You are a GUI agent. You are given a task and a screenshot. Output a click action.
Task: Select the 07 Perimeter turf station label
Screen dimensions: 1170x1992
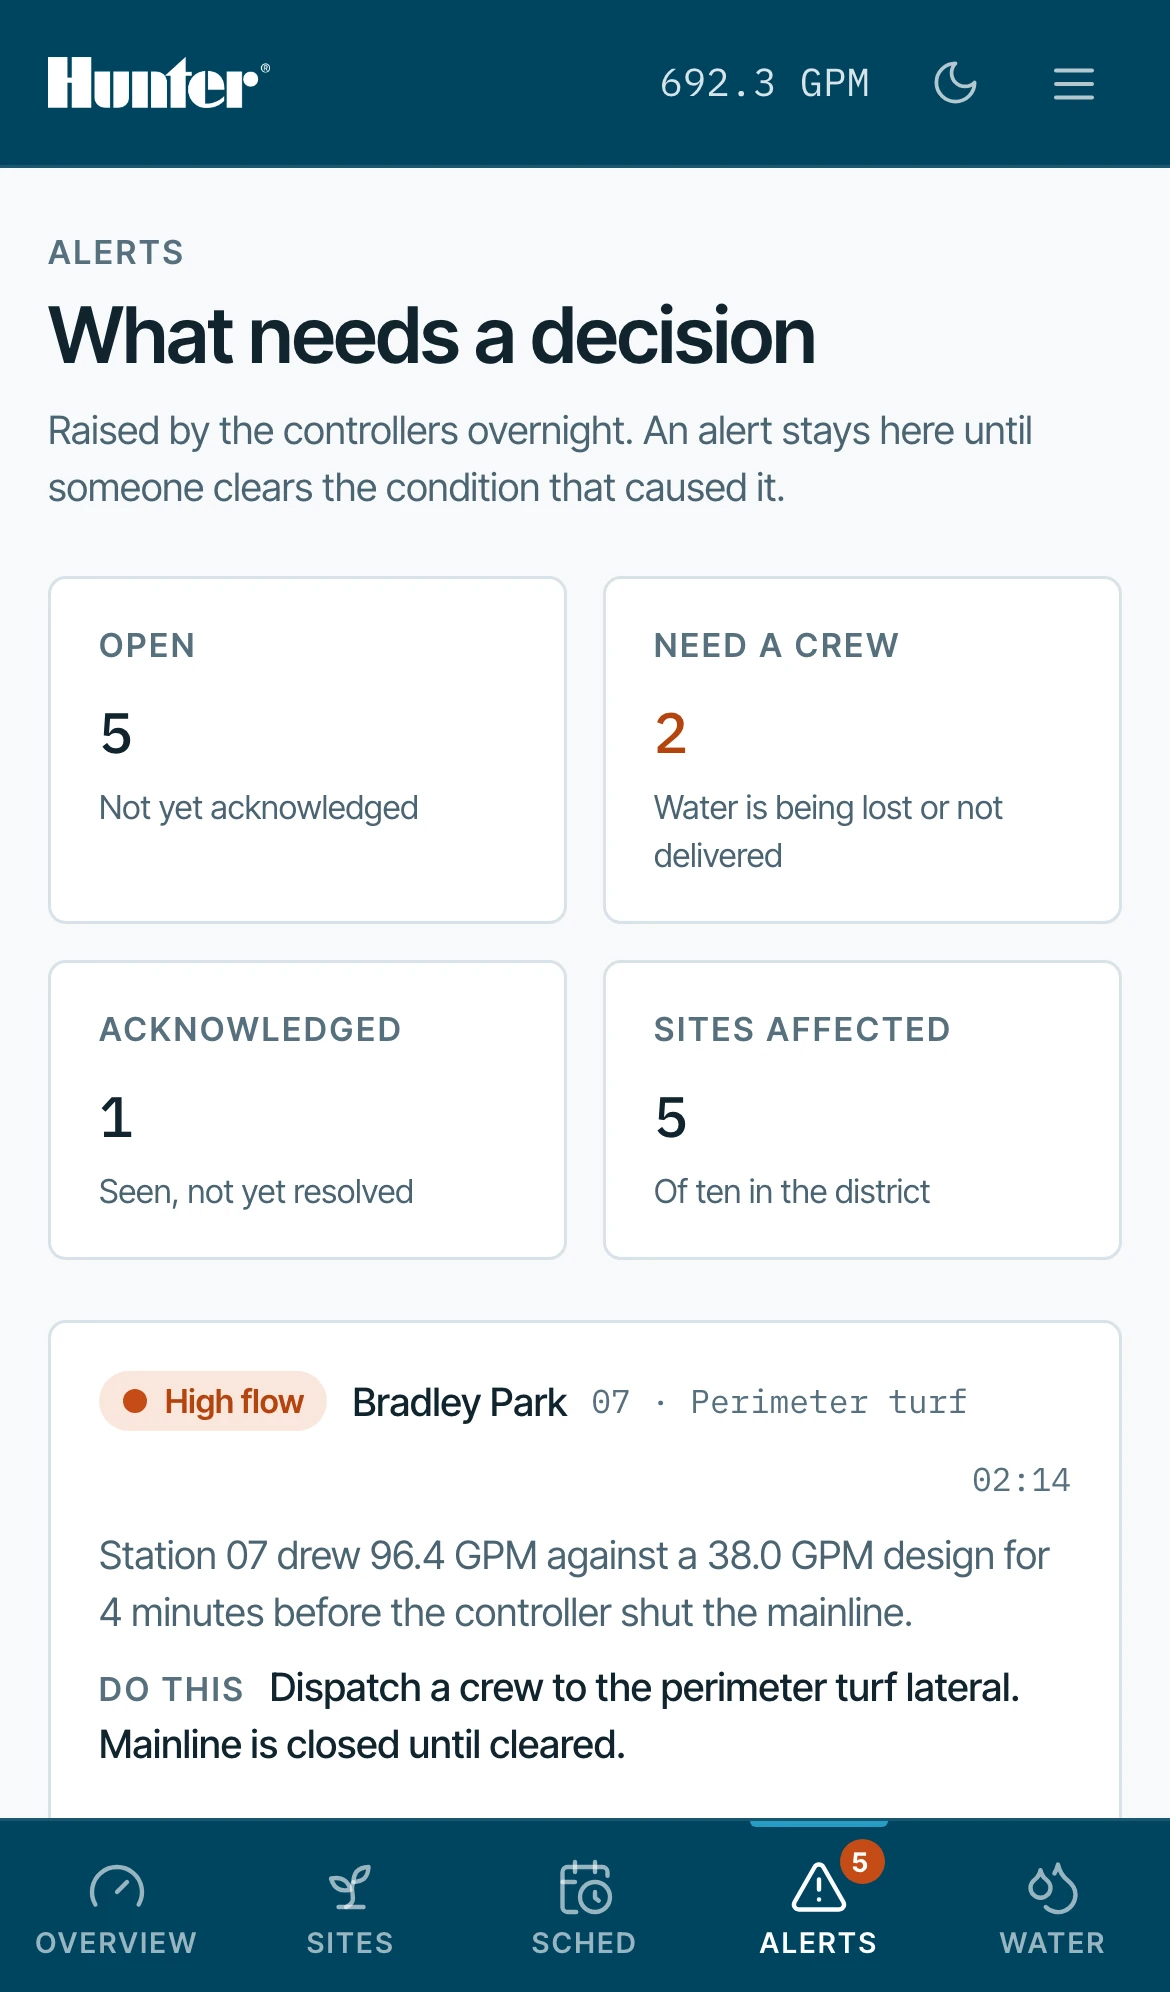[x=780, y=1402]
